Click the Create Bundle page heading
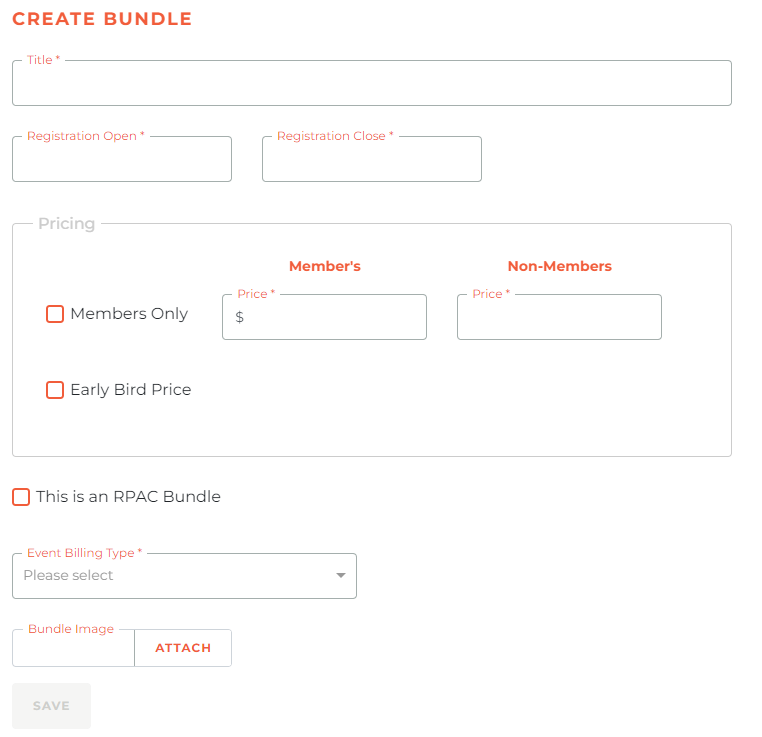762x737 pixels. [x=102, y=19]
